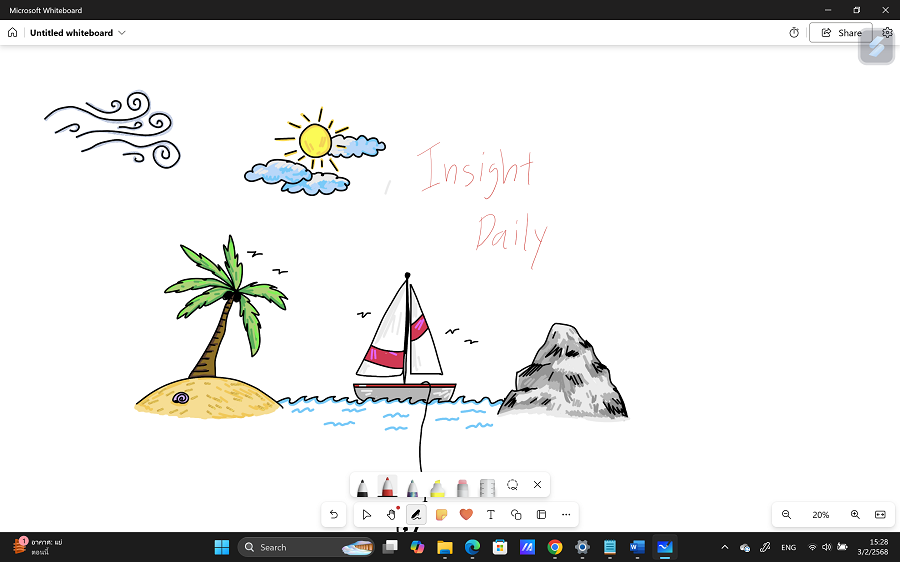Select the eraser tool

click(x=462, y=487)
